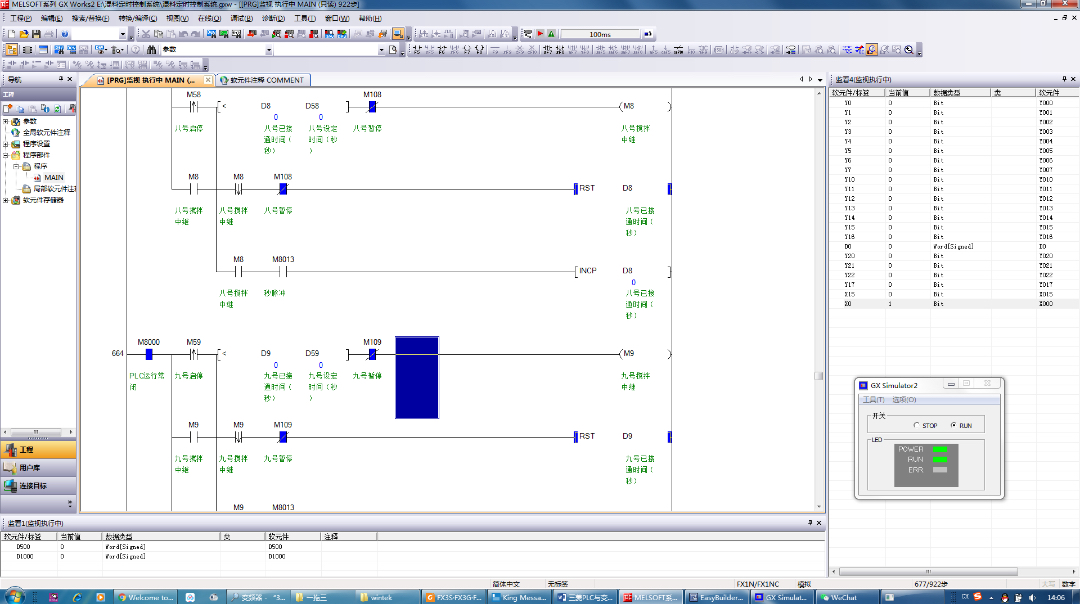Click the Cut scissors icon

click(146, 34)
